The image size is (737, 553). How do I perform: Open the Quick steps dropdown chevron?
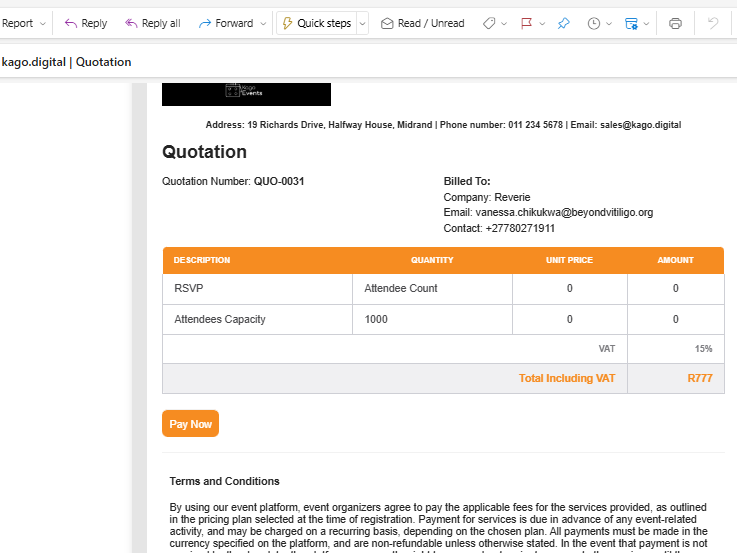[x=362, y=23]
